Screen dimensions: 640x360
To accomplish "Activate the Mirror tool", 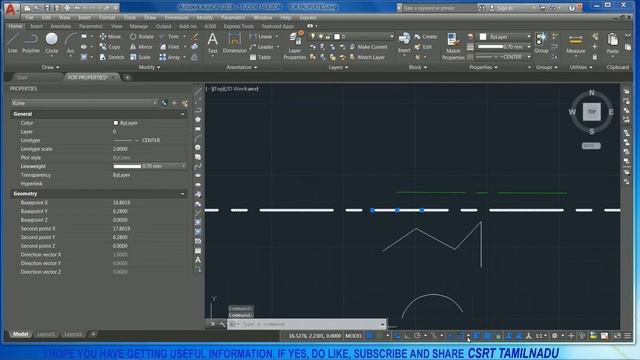I will pos(141,47).
